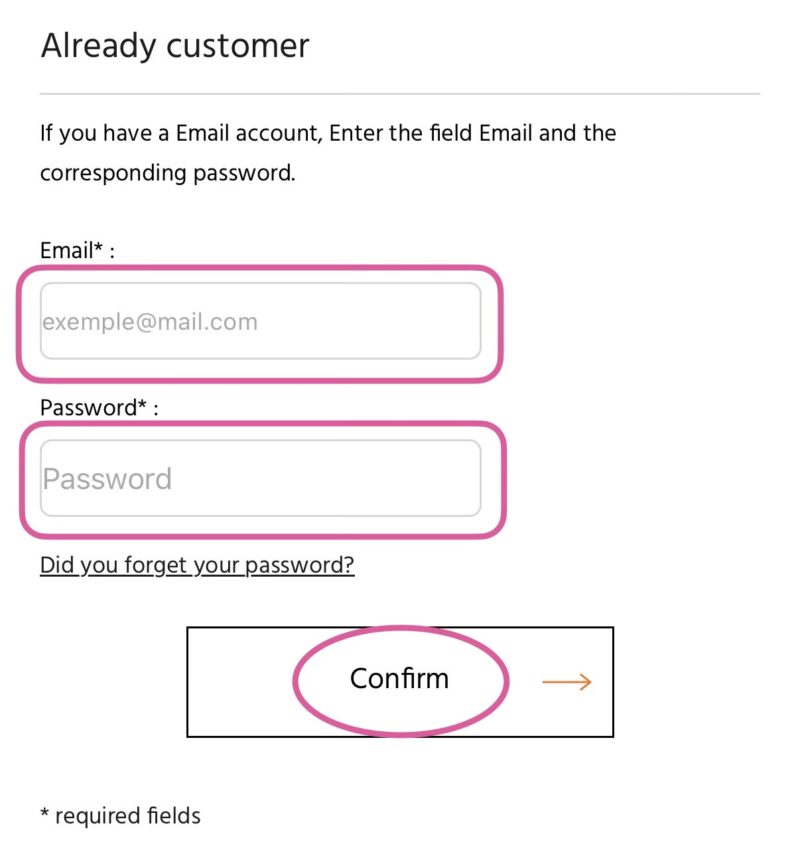Click the instruction paragraph about Email account
Viewport: 800px width, 856px height.
[328, 153]
